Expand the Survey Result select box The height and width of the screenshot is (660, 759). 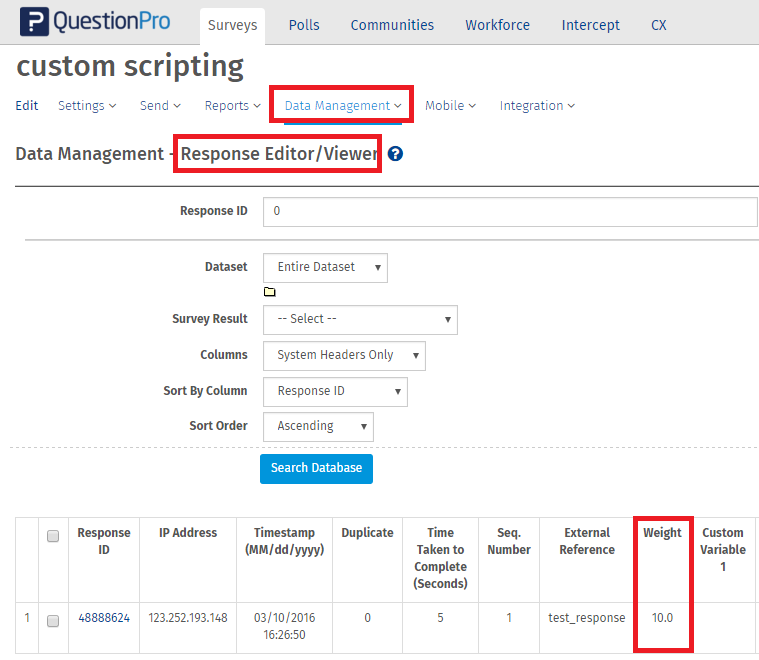point(360,319)
